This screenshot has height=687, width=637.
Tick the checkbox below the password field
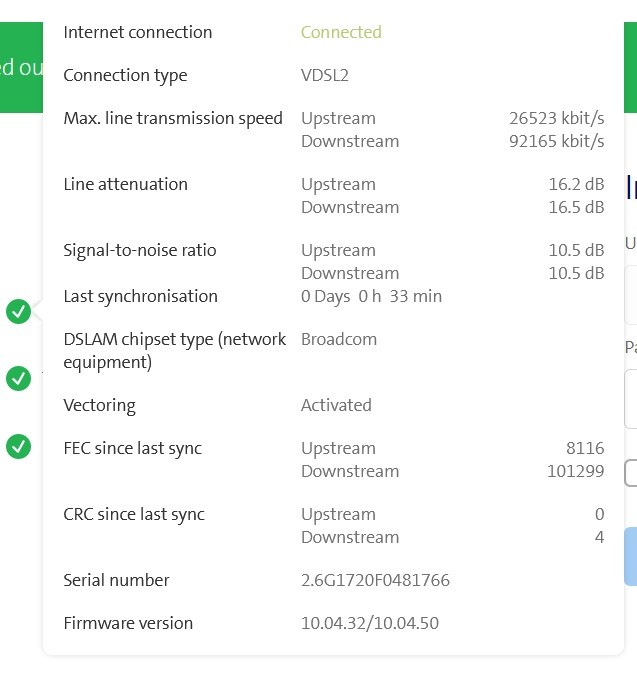631,473
